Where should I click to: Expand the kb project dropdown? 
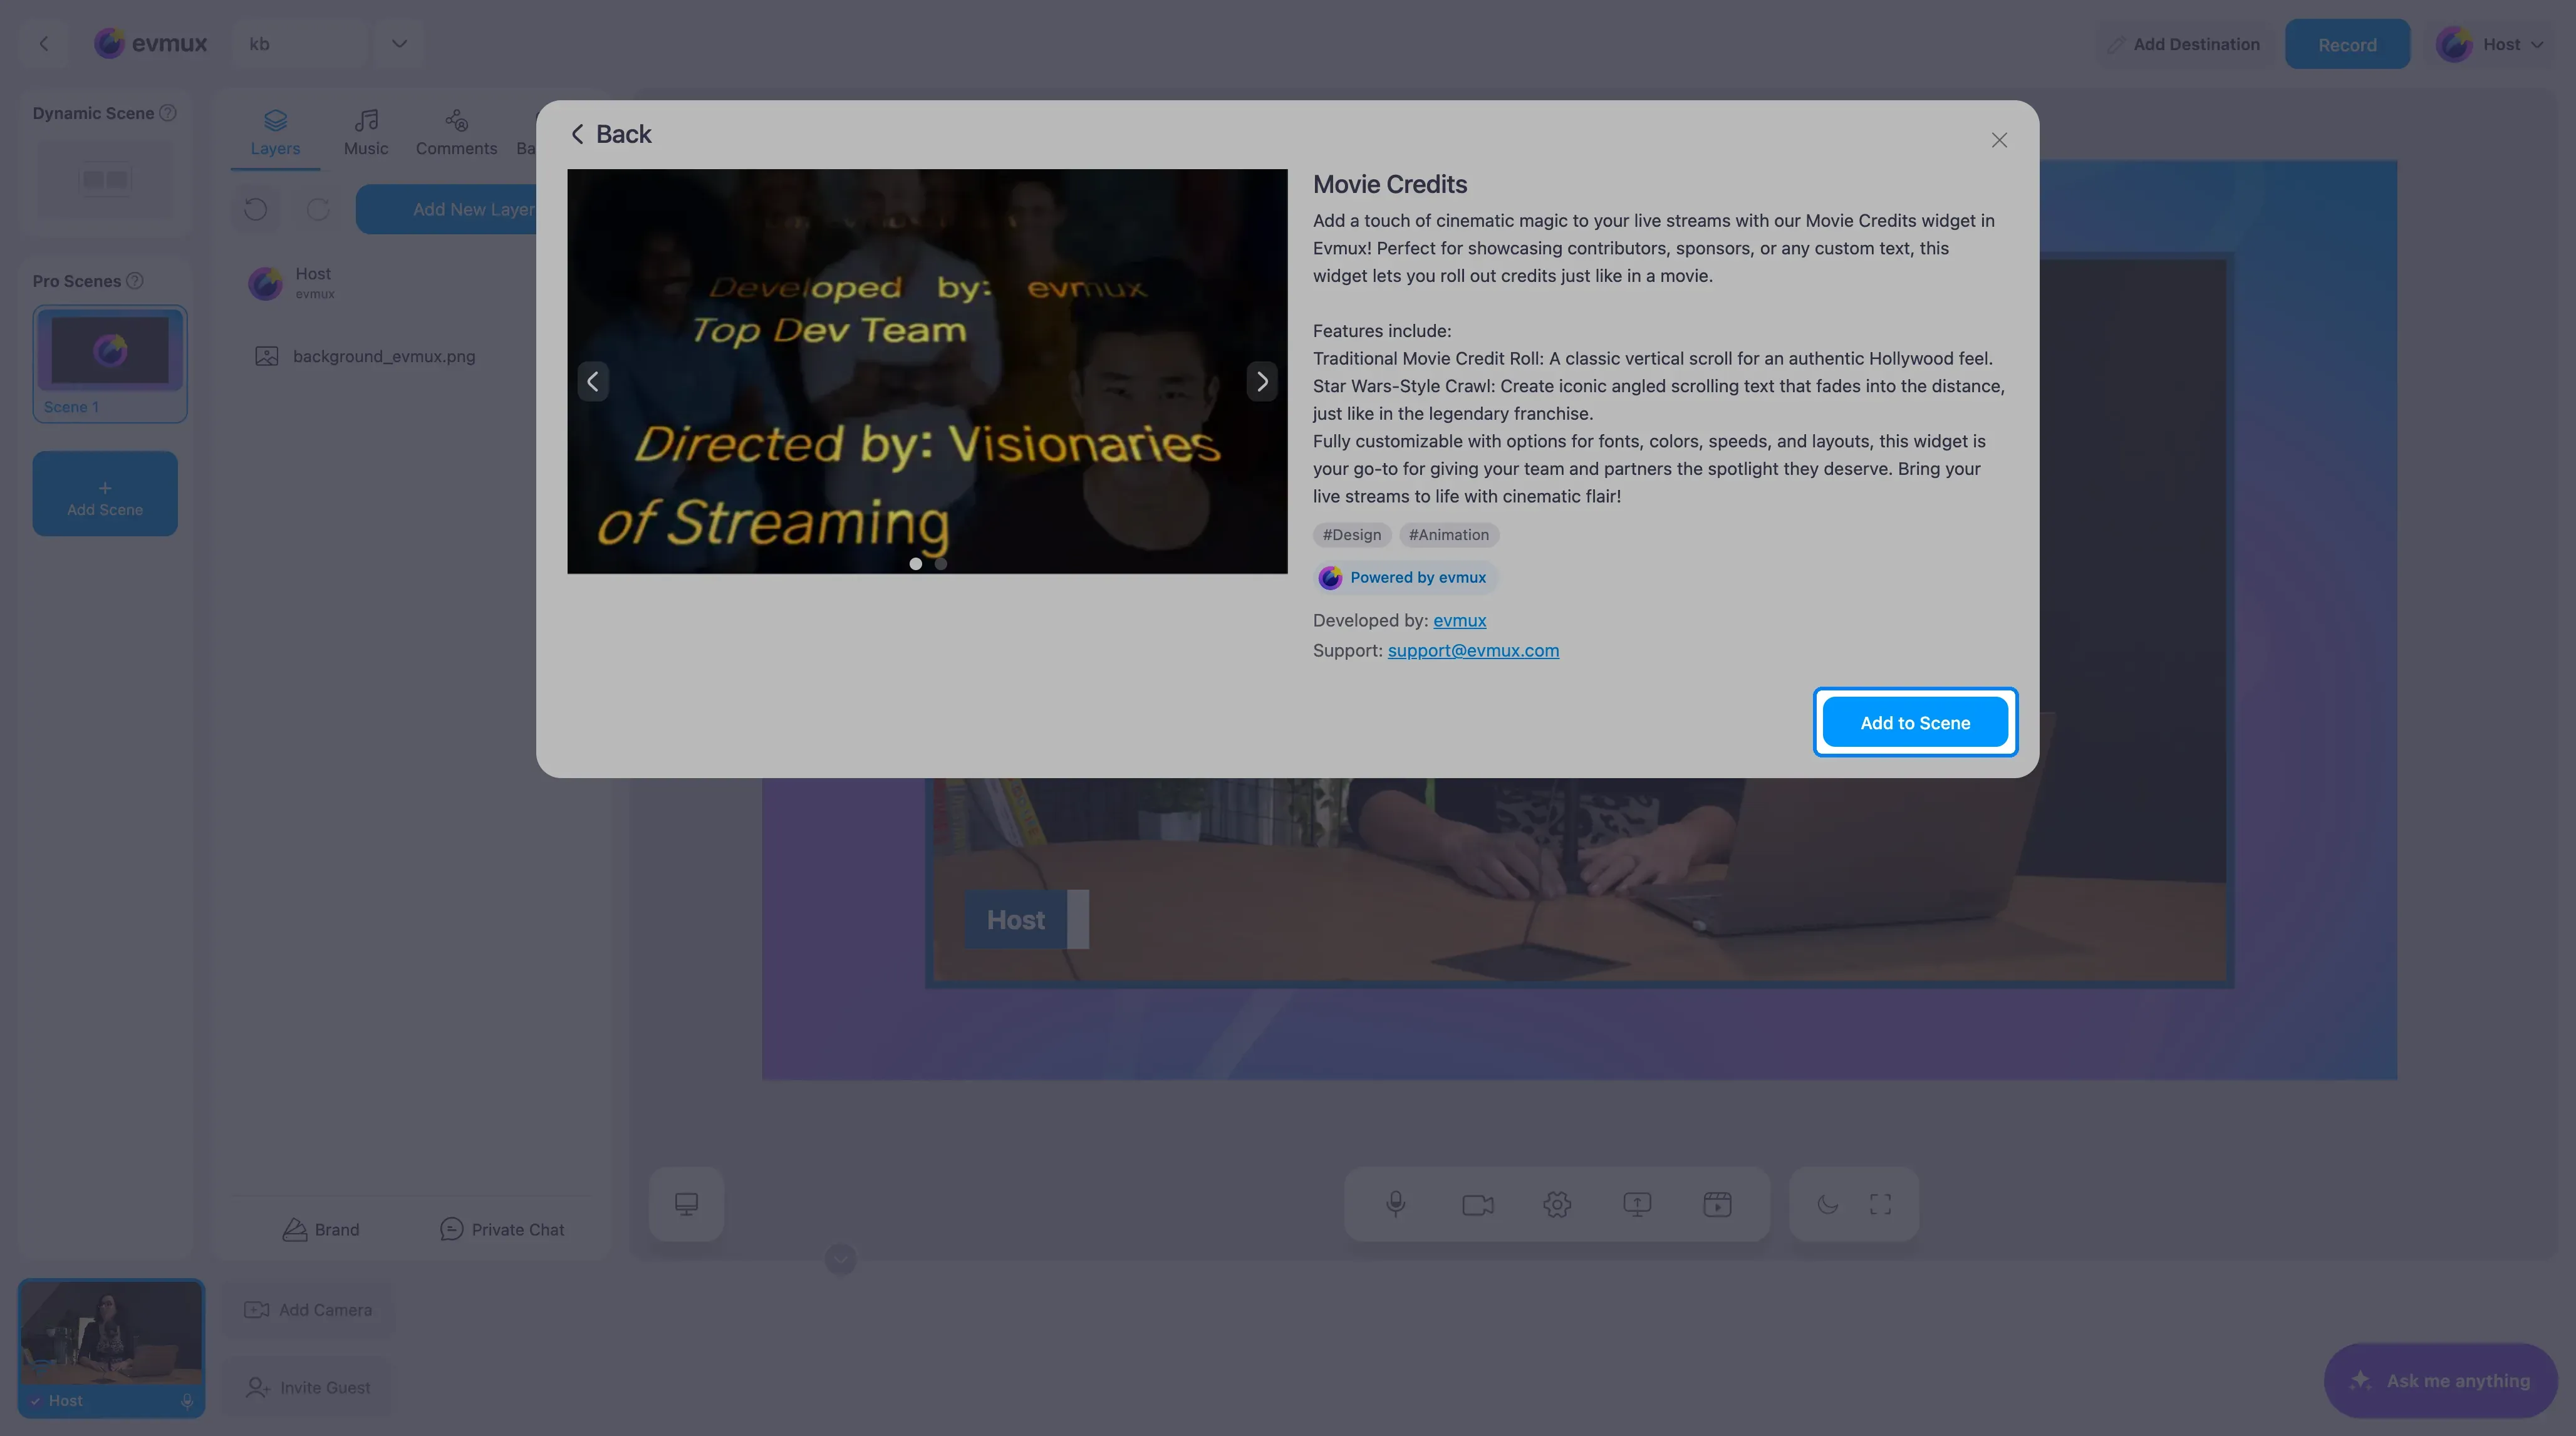pyautogui.click(x=399, y=43)
